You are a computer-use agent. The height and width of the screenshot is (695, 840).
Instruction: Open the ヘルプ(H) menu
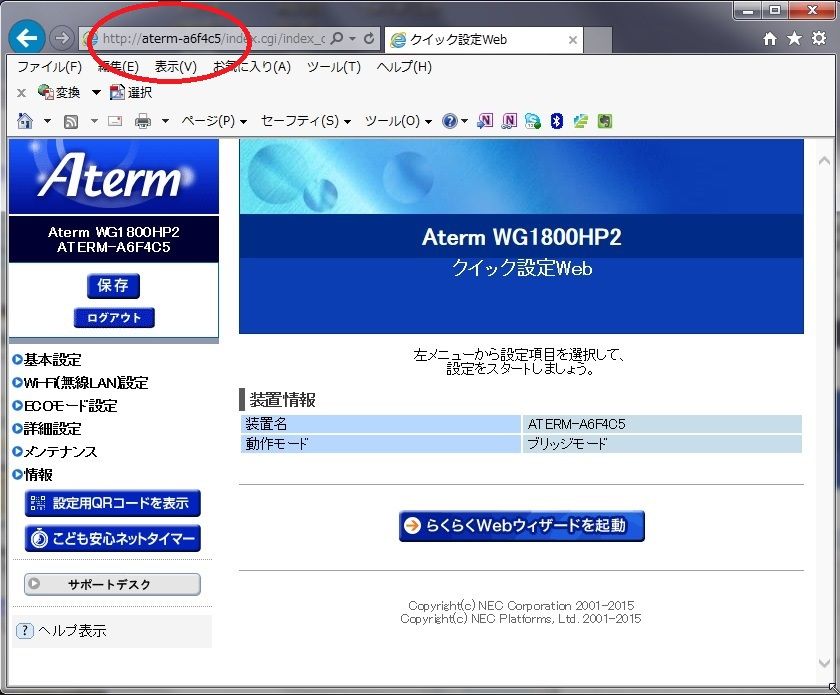(404, 66)
